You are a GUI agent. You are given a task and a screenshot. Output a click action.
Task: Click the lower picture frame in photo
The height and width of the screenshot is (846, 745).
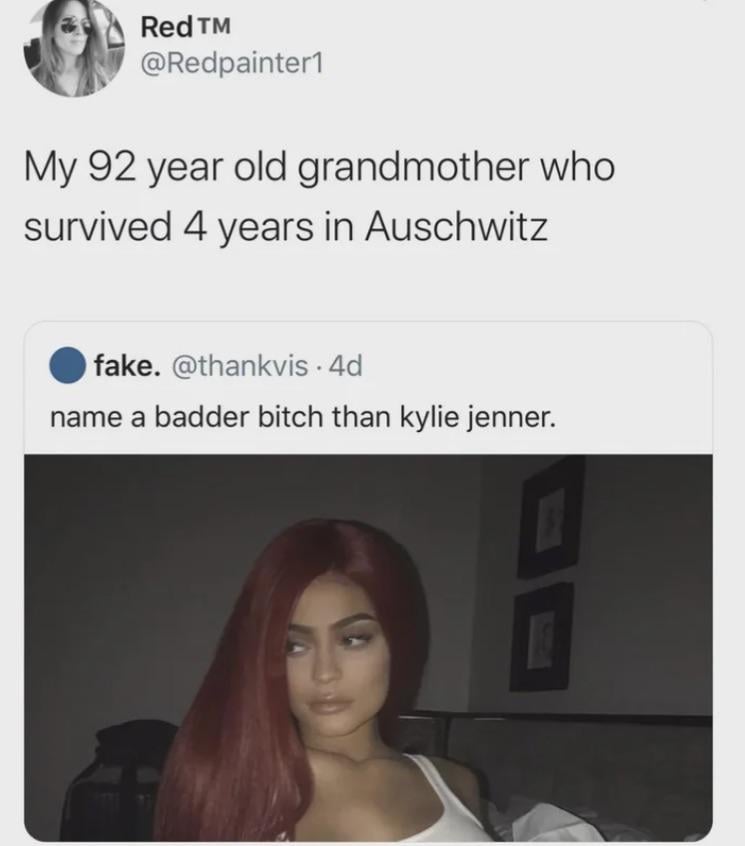541,637
